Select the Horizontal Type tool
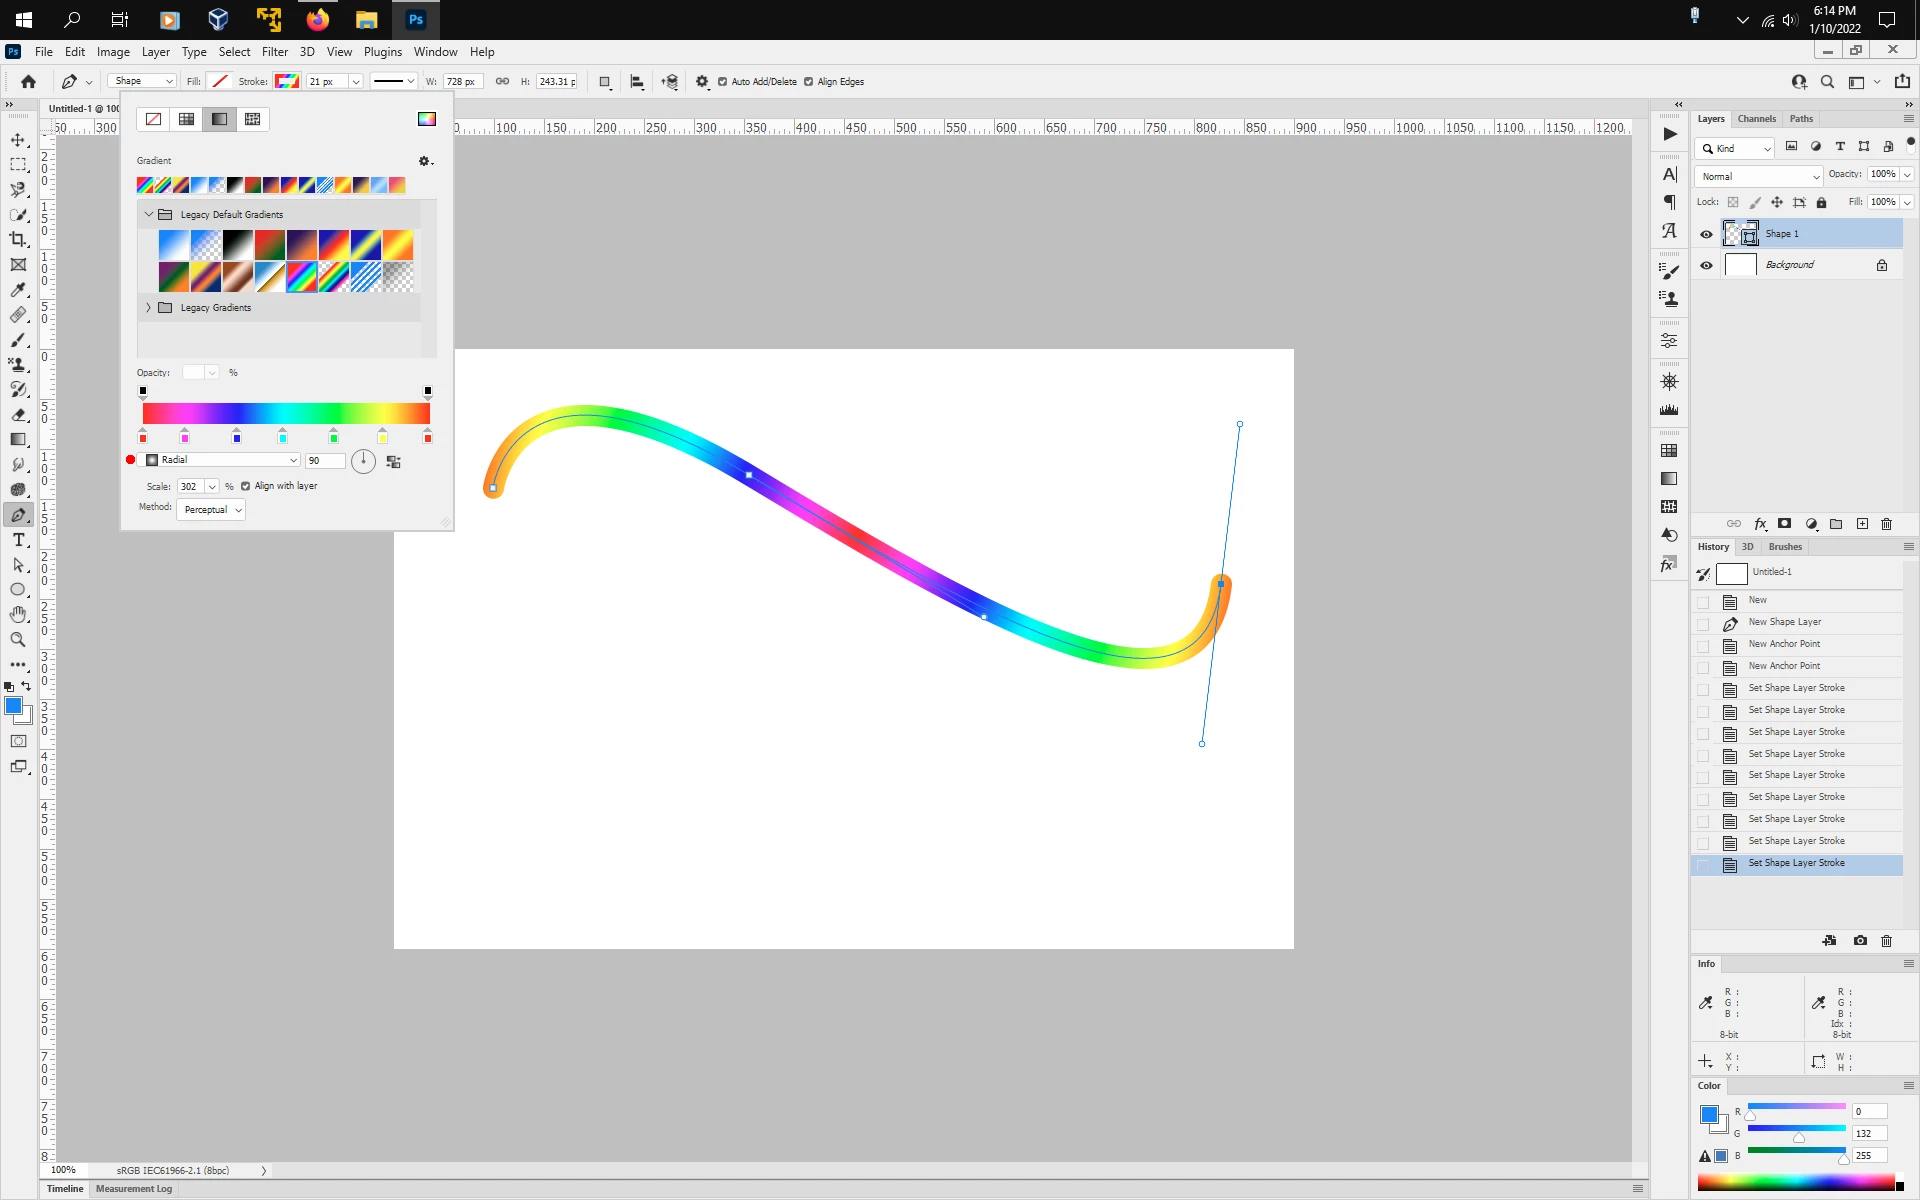Viewport: 1920px width, 1200px height. [x=18, y=540]
